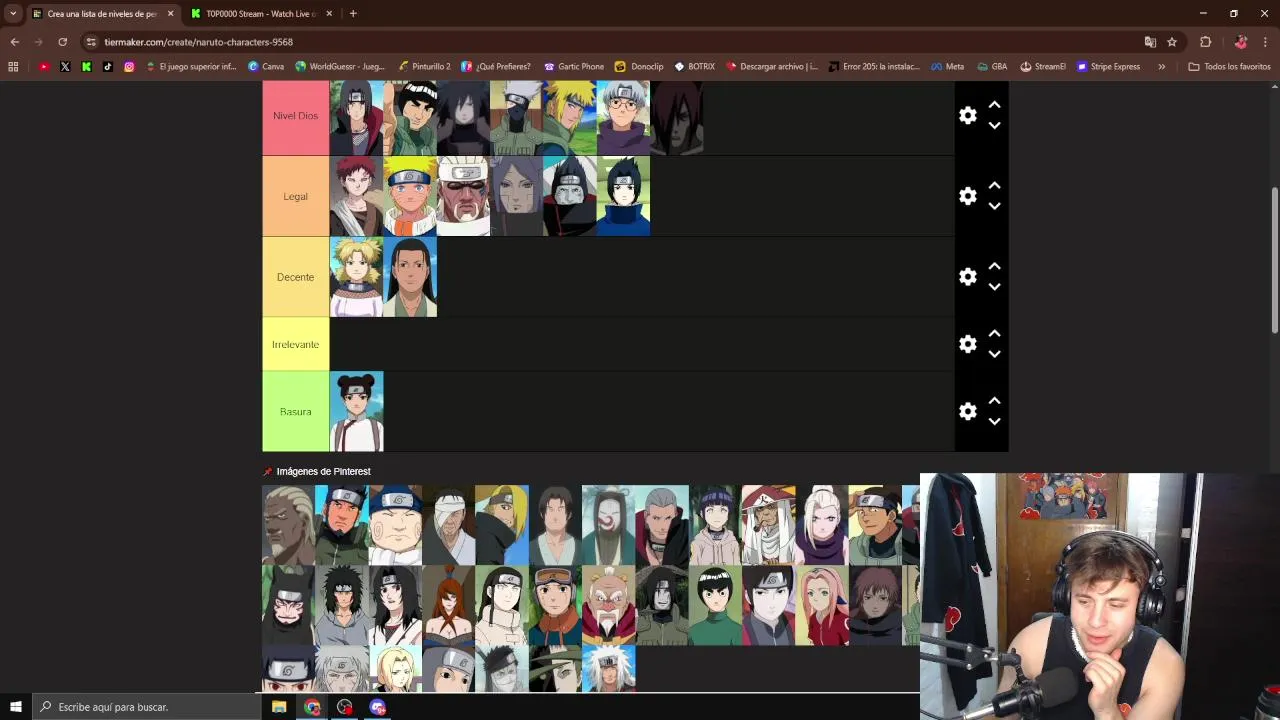The height and width of the screenshot is (720, 1280).
Task: Open the X bookmark icon
Action: coord(65,67)
